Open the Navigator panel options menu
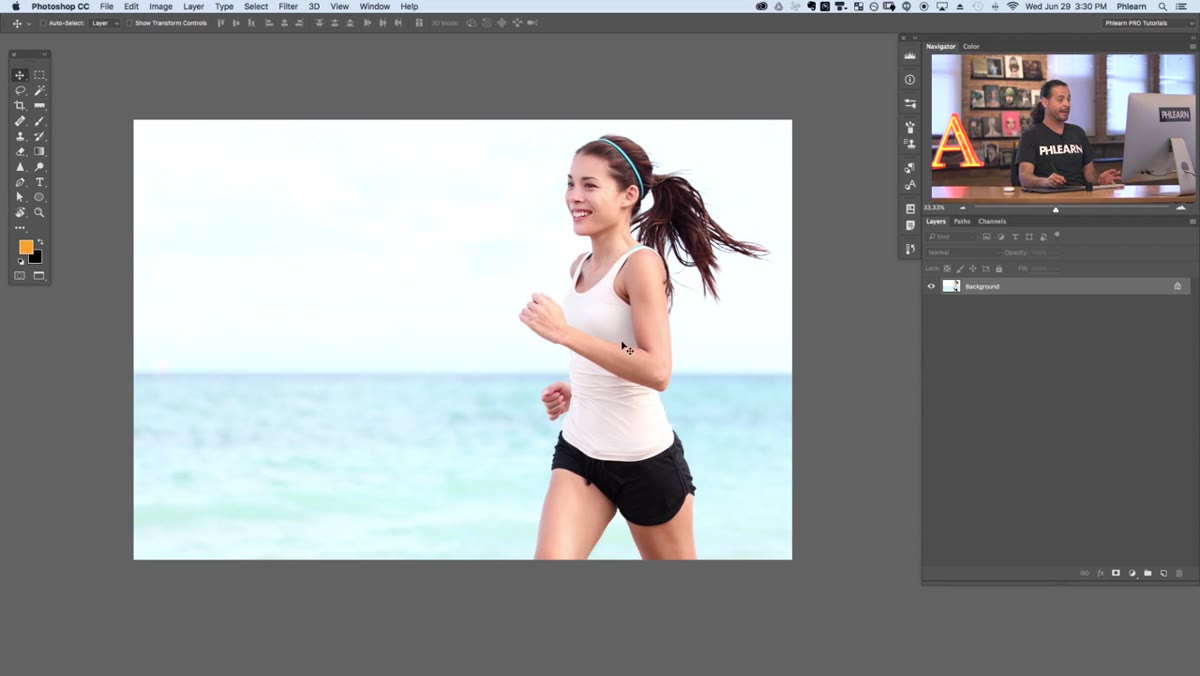 click(1192, 46)
